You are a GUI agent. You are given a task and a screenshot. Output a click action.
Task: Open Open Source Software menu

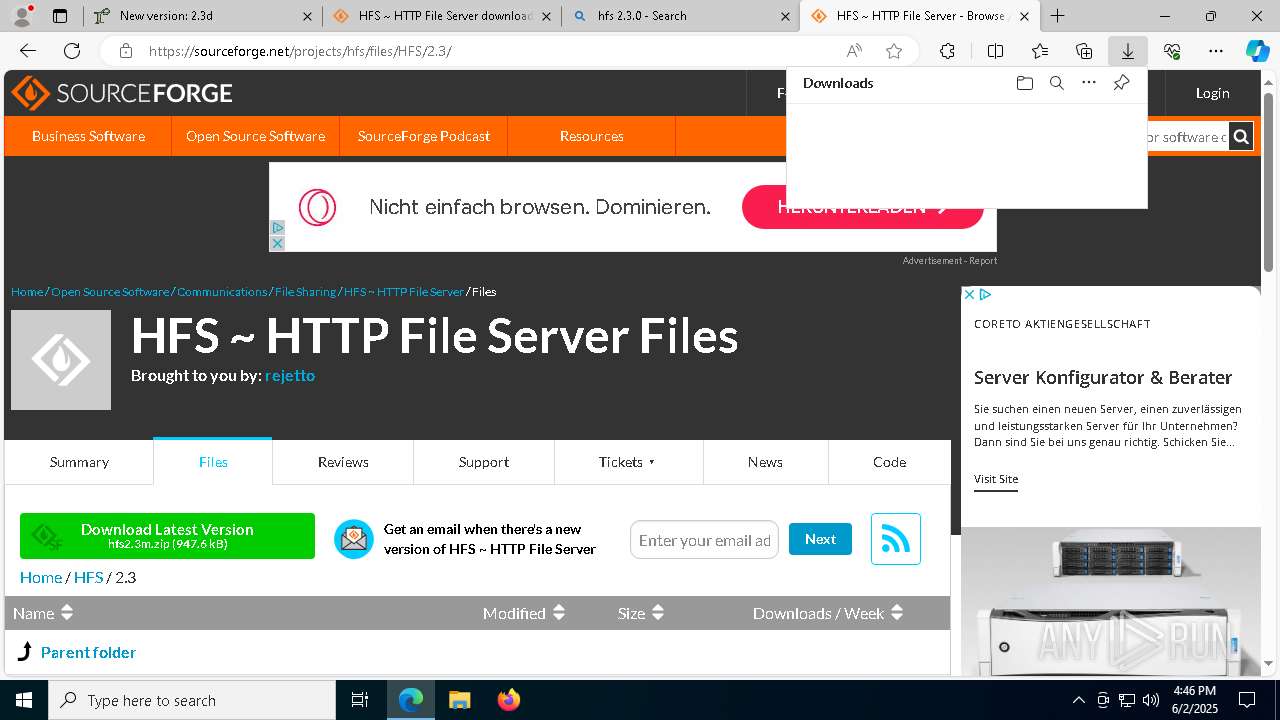[255, 136]
